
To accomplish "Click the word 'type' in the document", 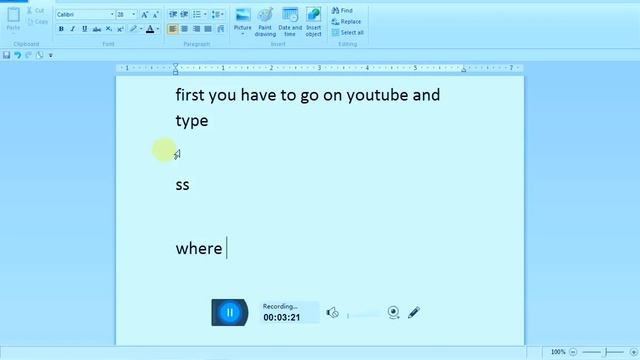I will point(192,121).
